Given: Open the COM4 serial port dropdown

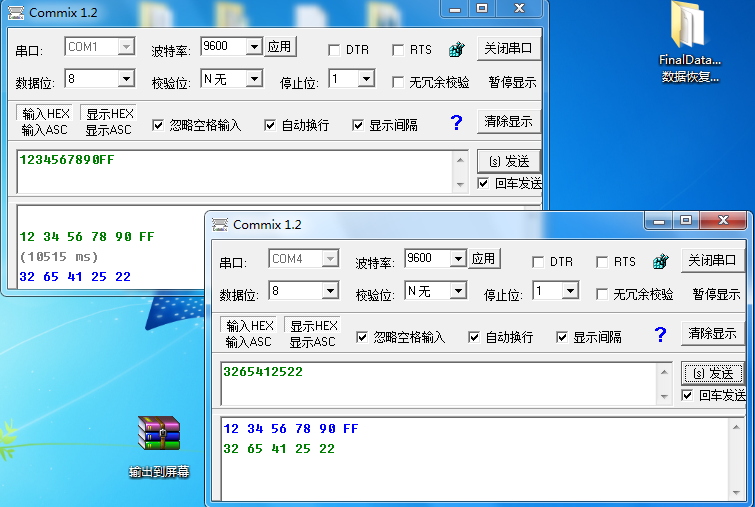Looking at the screenshot, I should (x=330, y=259).
